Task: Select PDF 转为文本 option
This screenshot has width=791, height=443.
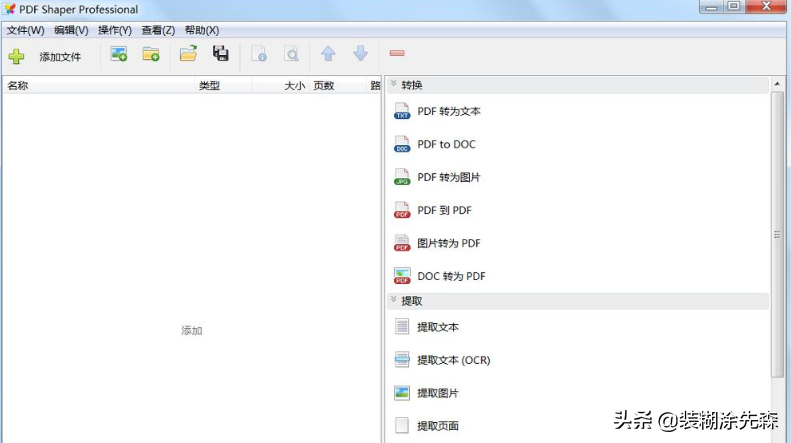Action: 449,112
